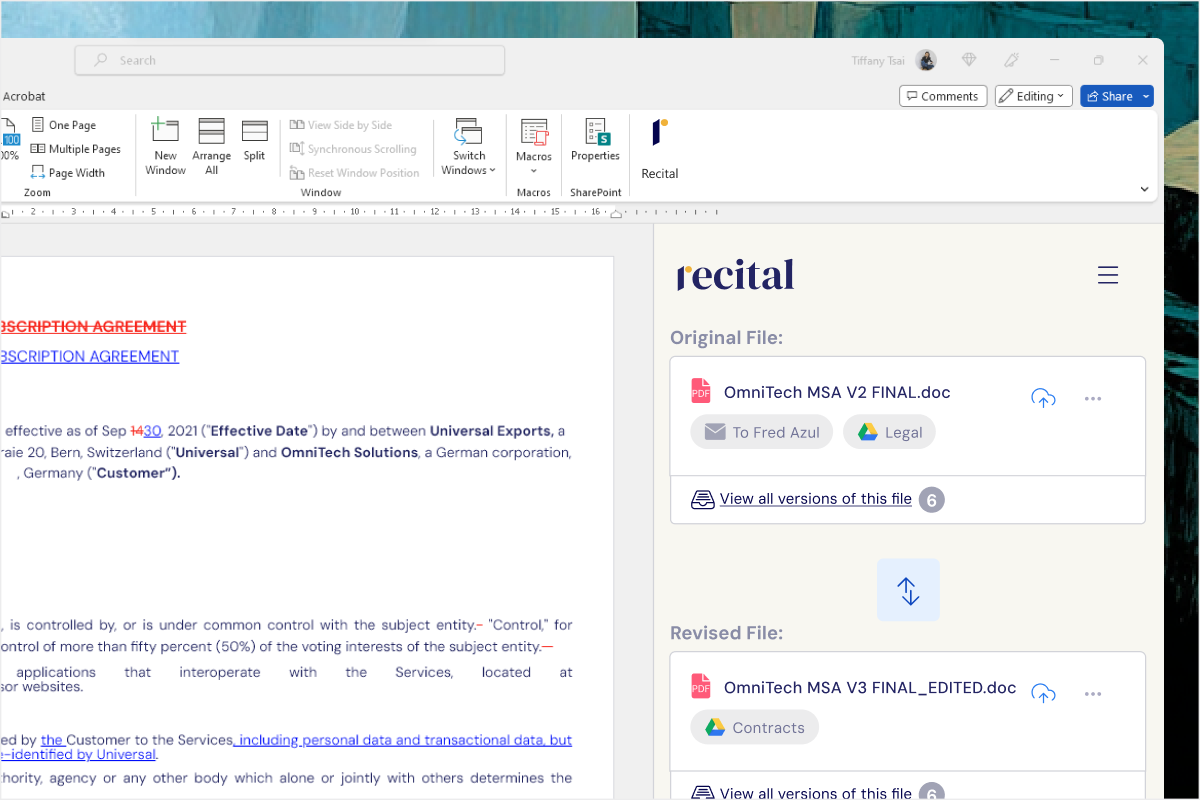View all versions of Original File
This screenshot has width=1200, height=800.
[816, 499]
